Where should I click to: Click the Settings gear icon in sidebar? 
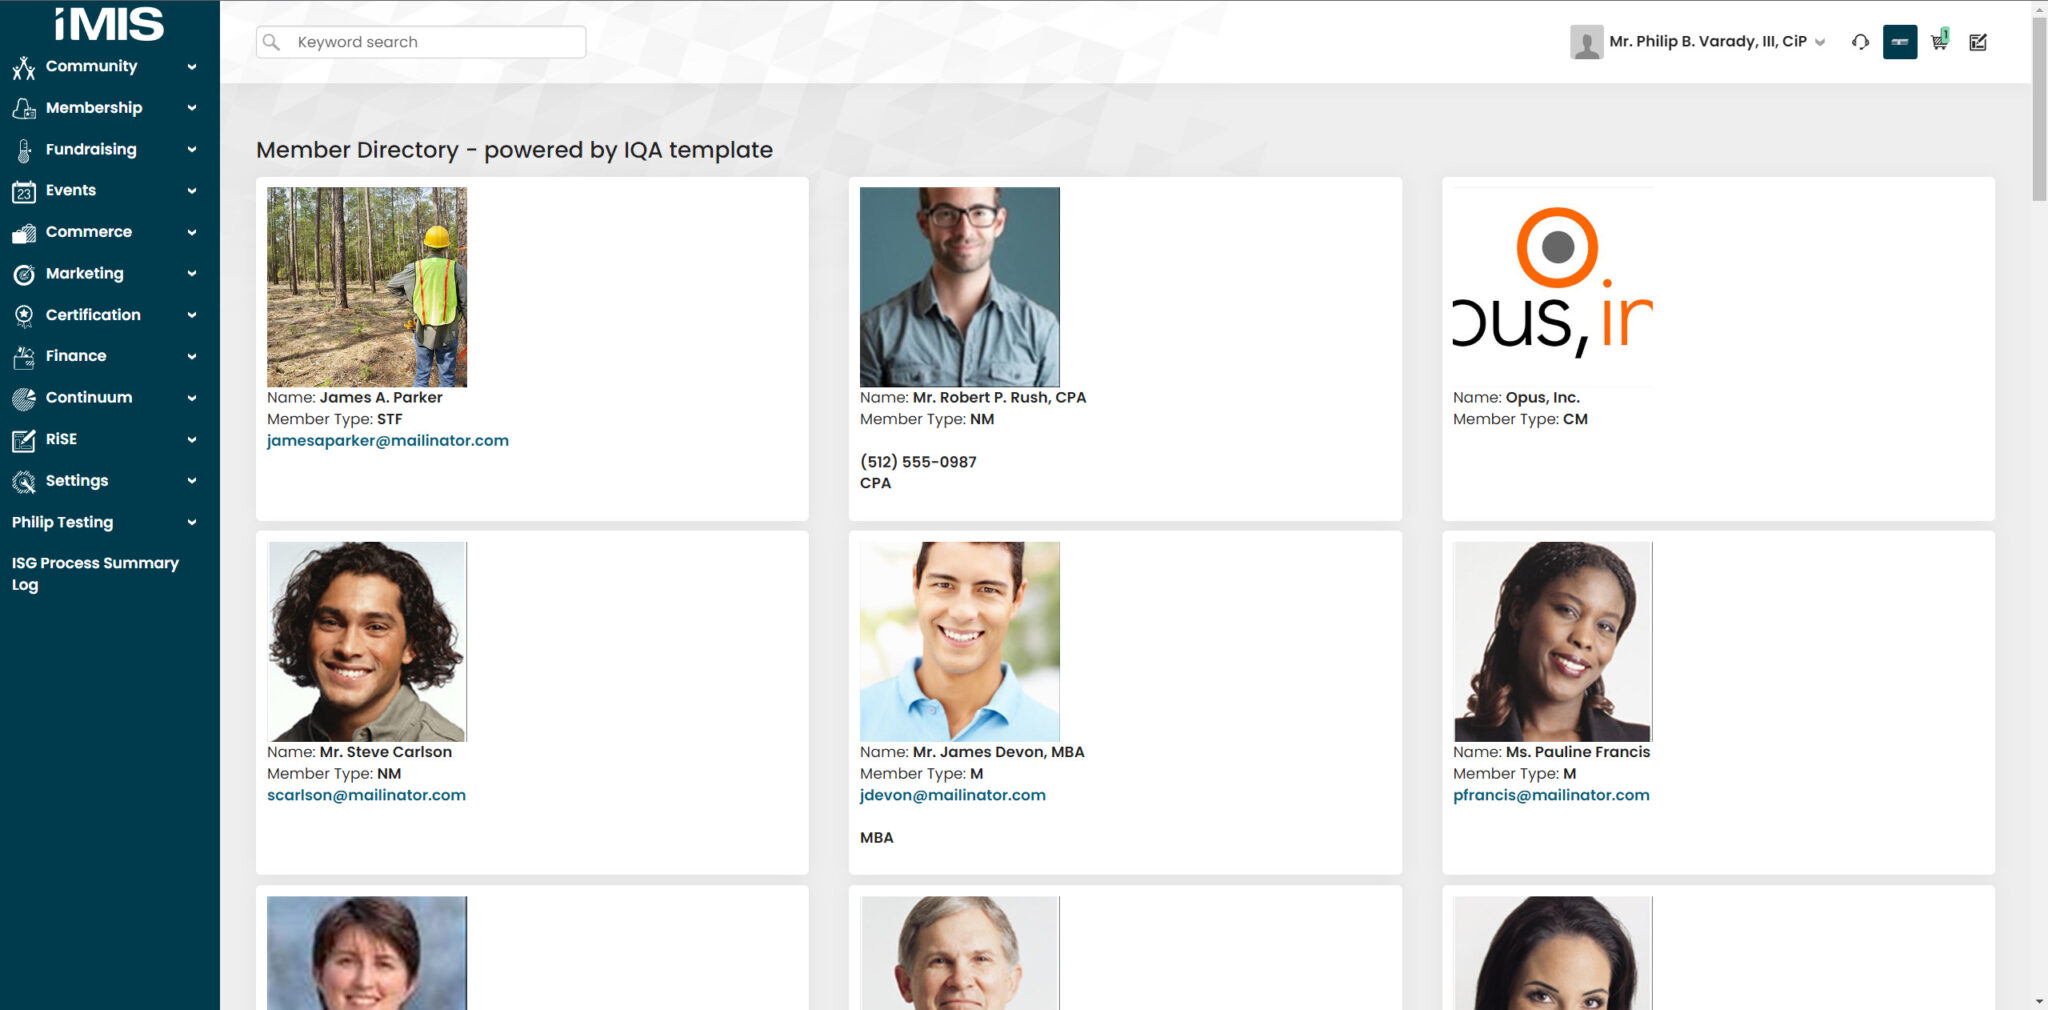[24, 481]
